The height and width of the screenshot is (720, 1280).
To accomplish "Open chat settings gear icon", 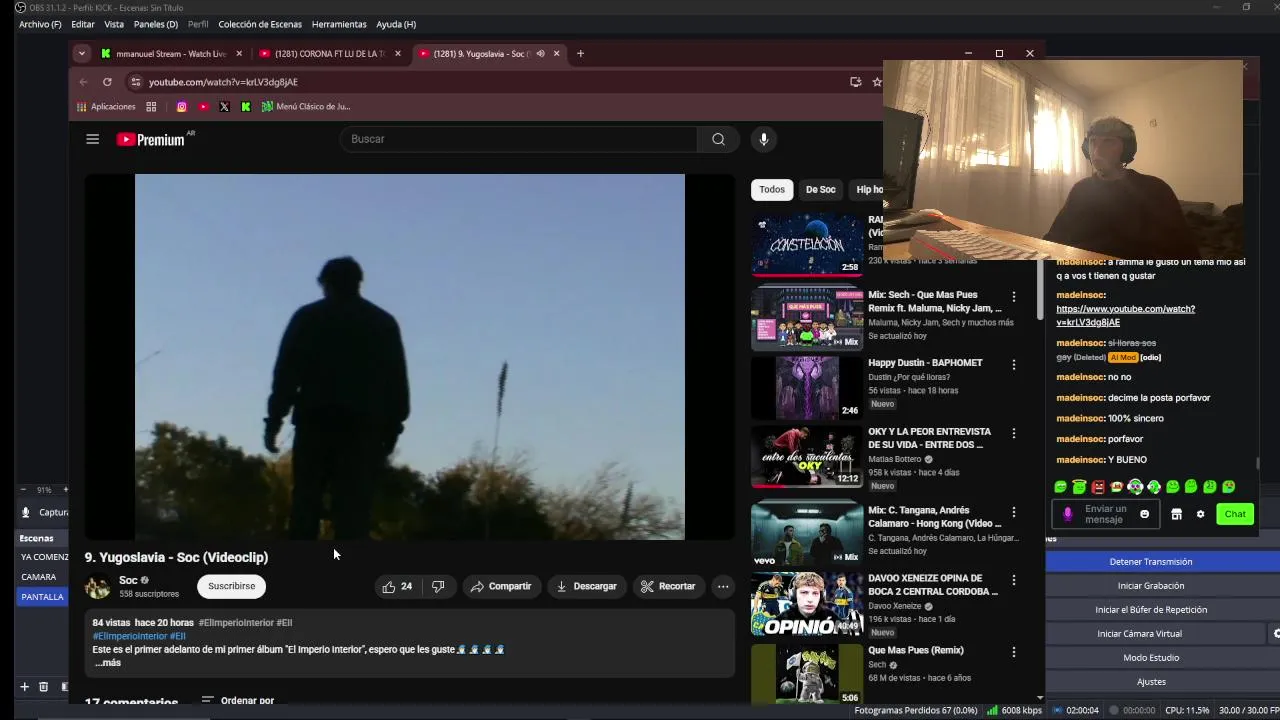I will pos(1200,514).
